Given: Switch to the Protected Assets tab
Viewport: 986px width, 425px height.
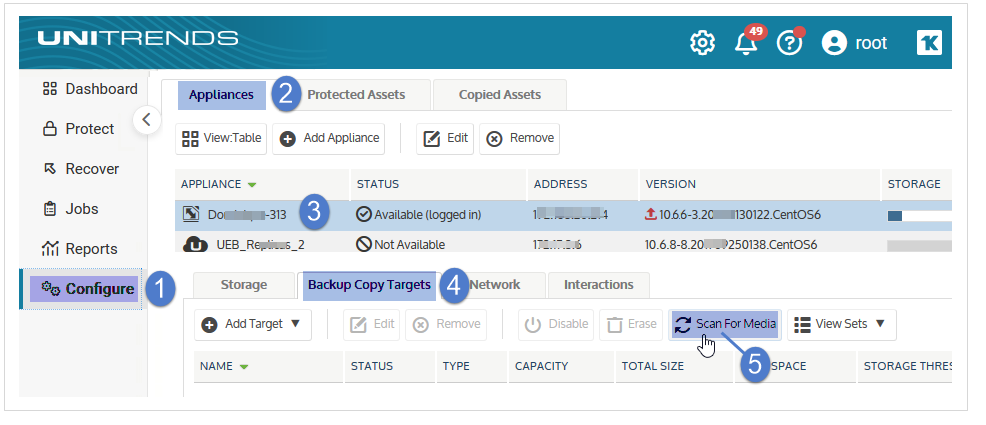Looking at the screenshot, I should [x=356, y=95].
